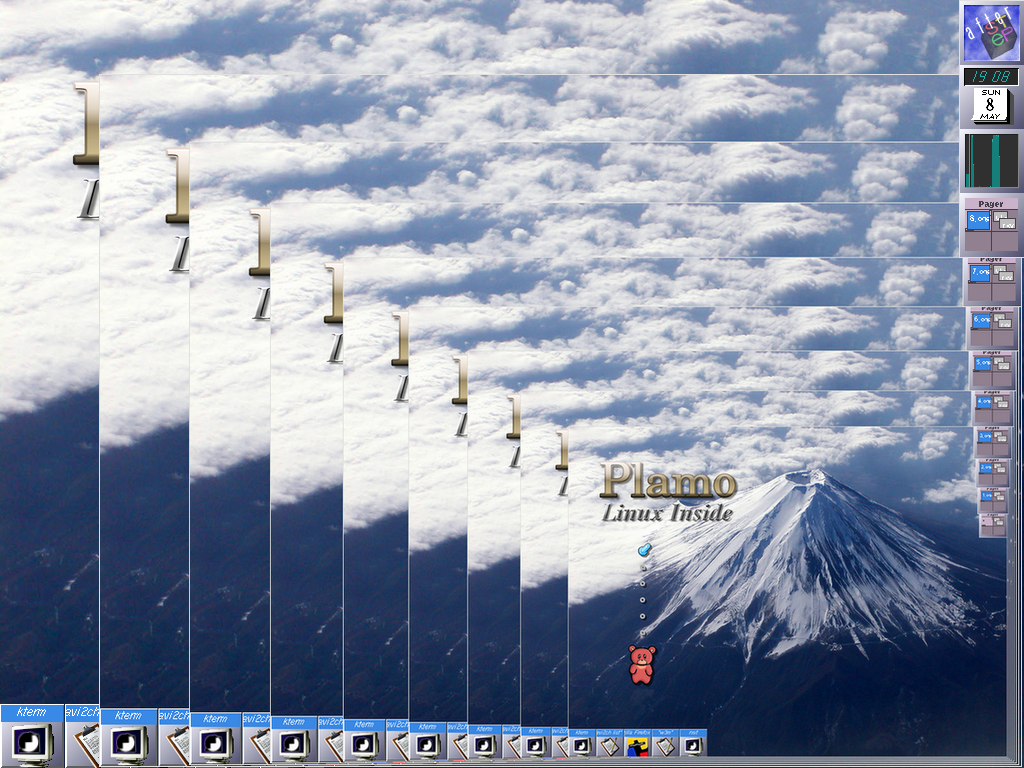Select the Pager cell labelled 7.png

click(980, 272)
